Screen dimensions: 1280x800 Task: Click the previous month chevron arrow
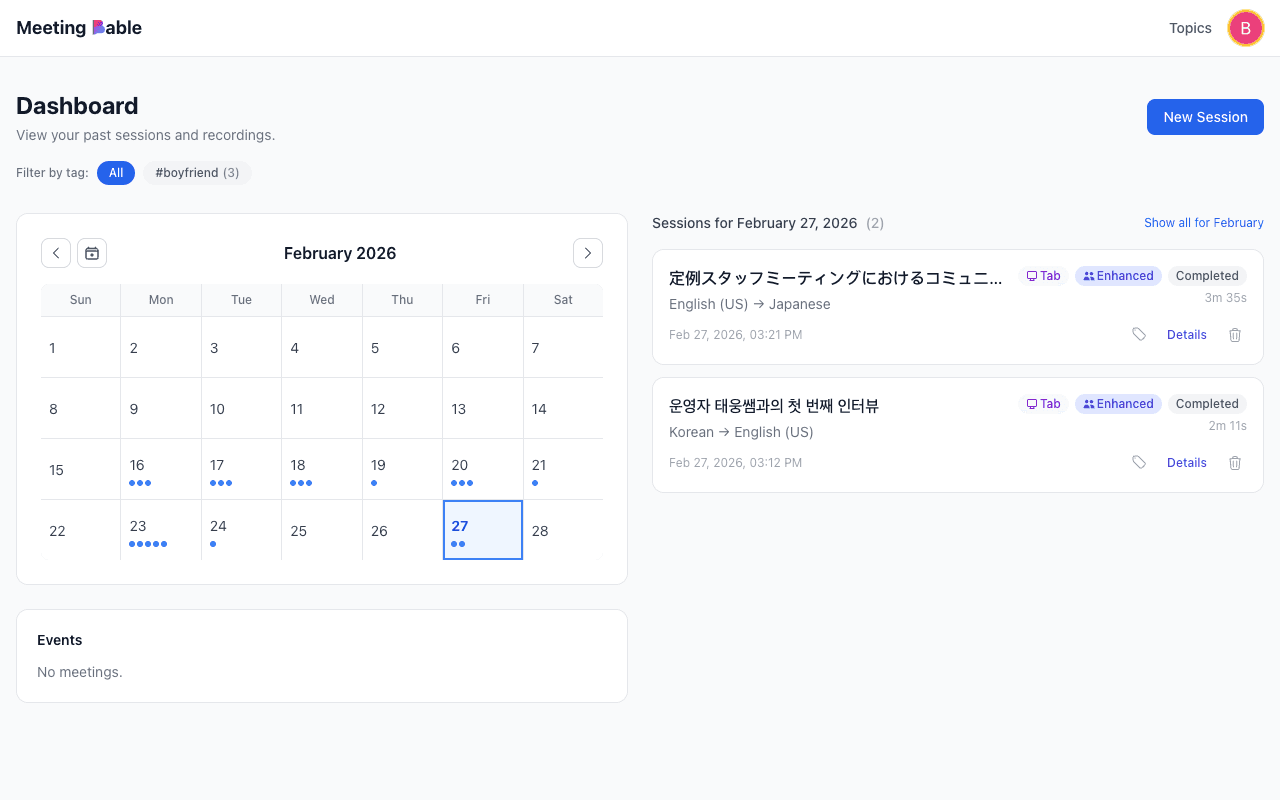[56, 253]
